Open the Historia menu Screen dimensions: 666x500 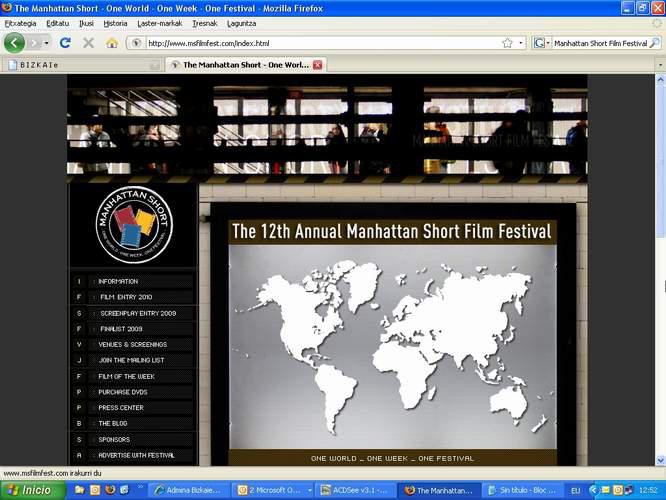pyautogui.click(x=115, y=23)
